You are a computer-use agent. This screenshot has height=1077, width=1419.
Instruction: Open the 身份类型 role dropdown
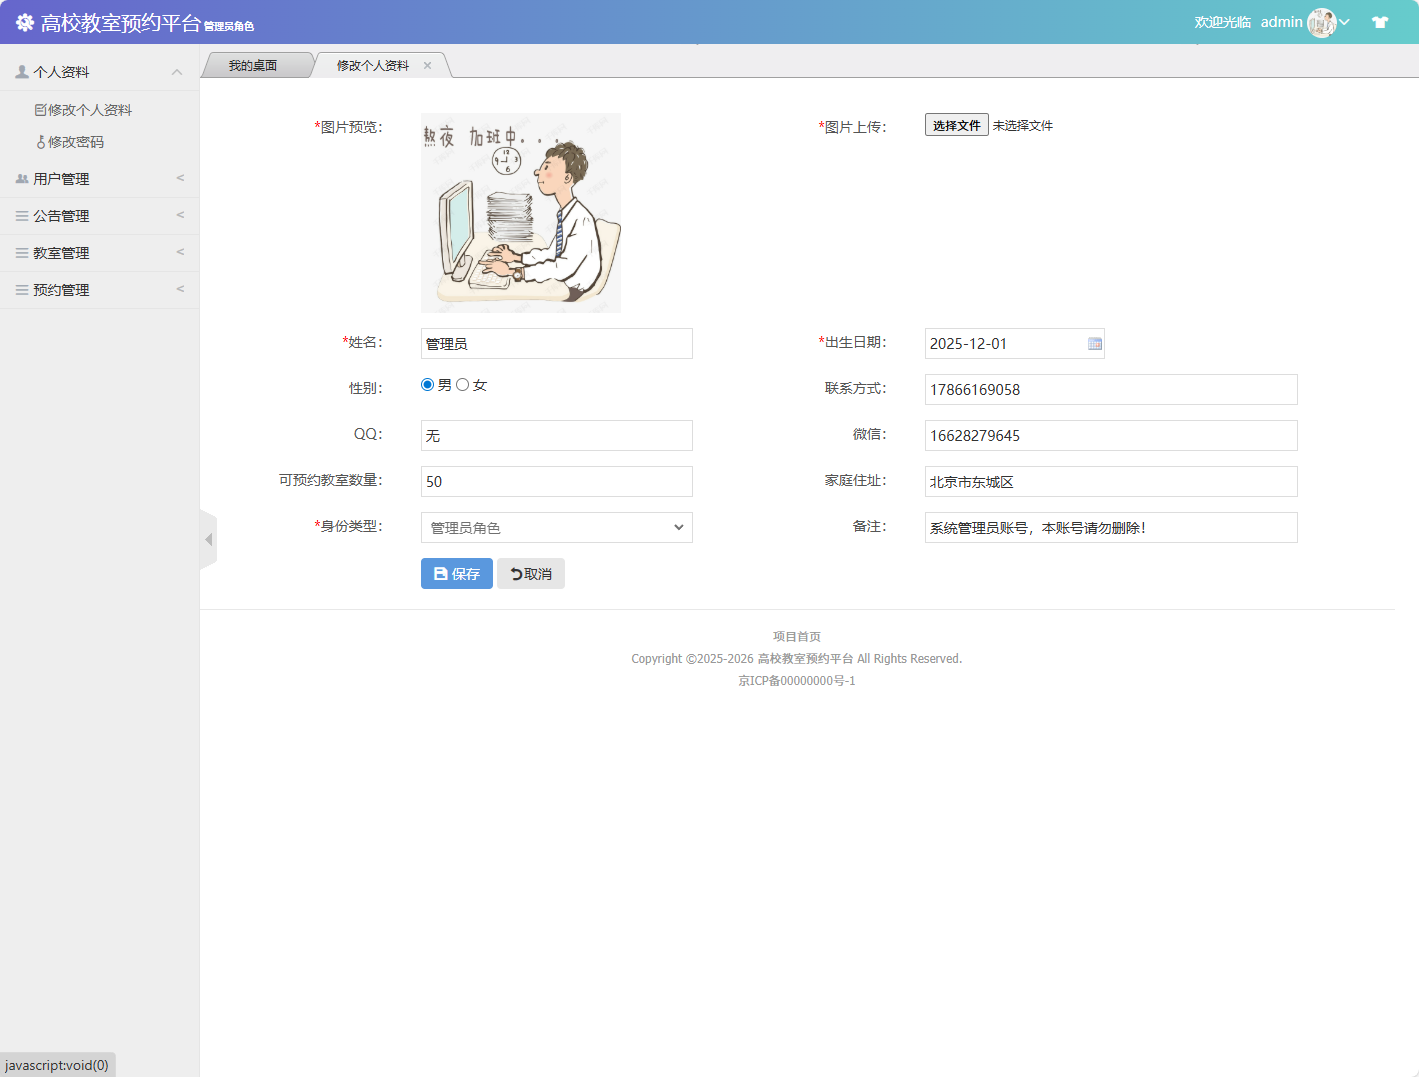coord(556,527)
